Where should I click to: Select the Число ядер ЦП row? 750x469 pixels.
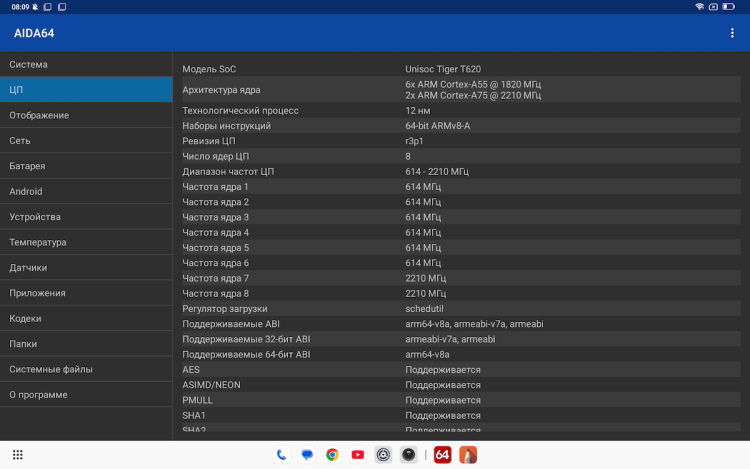(461, 156)
